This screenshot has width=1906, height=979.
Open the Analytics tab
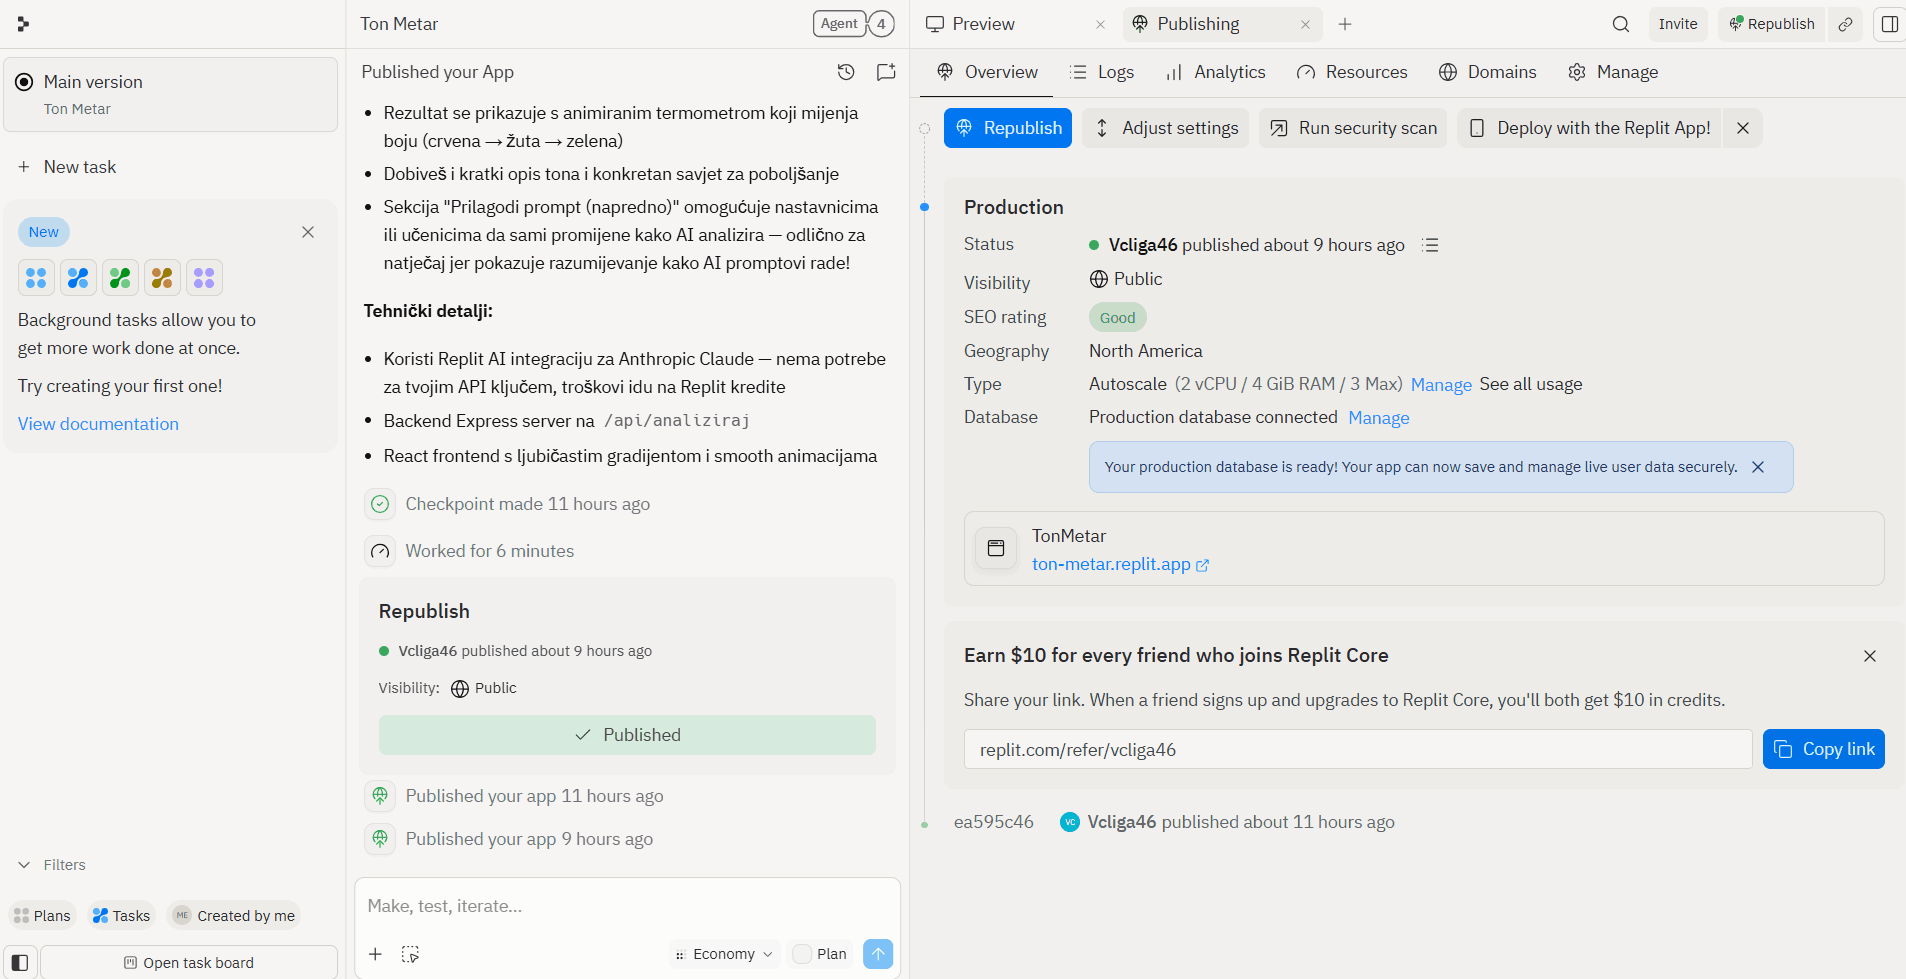1216,72
